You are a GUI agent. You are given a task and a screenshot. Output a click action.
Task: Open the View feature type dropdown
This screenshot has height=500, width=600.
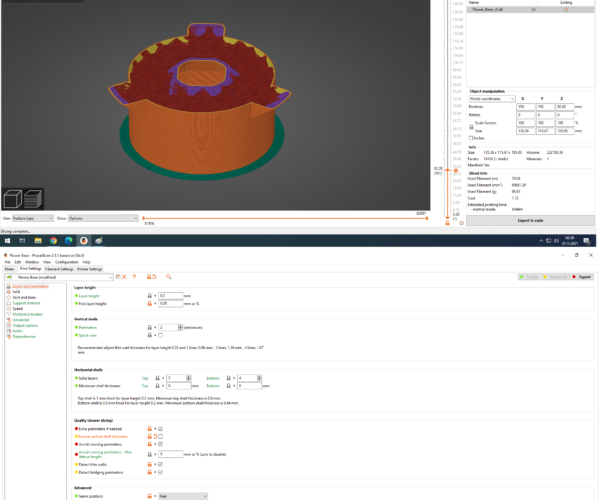pyautogui.click(x=33, y=218)
